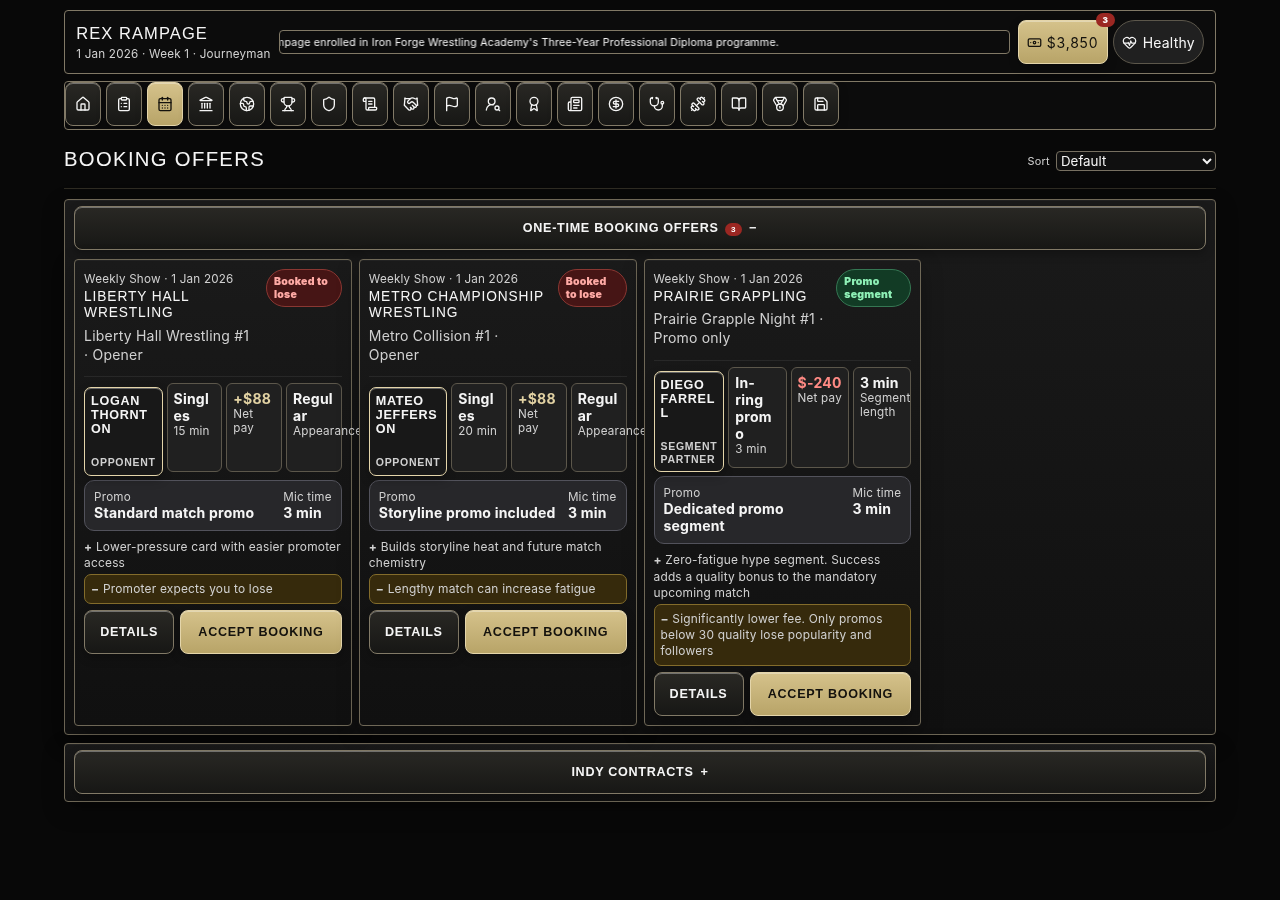1280x900 pixels.
Task: Open Details for Prairie Grappling
Action: (699, 694)
